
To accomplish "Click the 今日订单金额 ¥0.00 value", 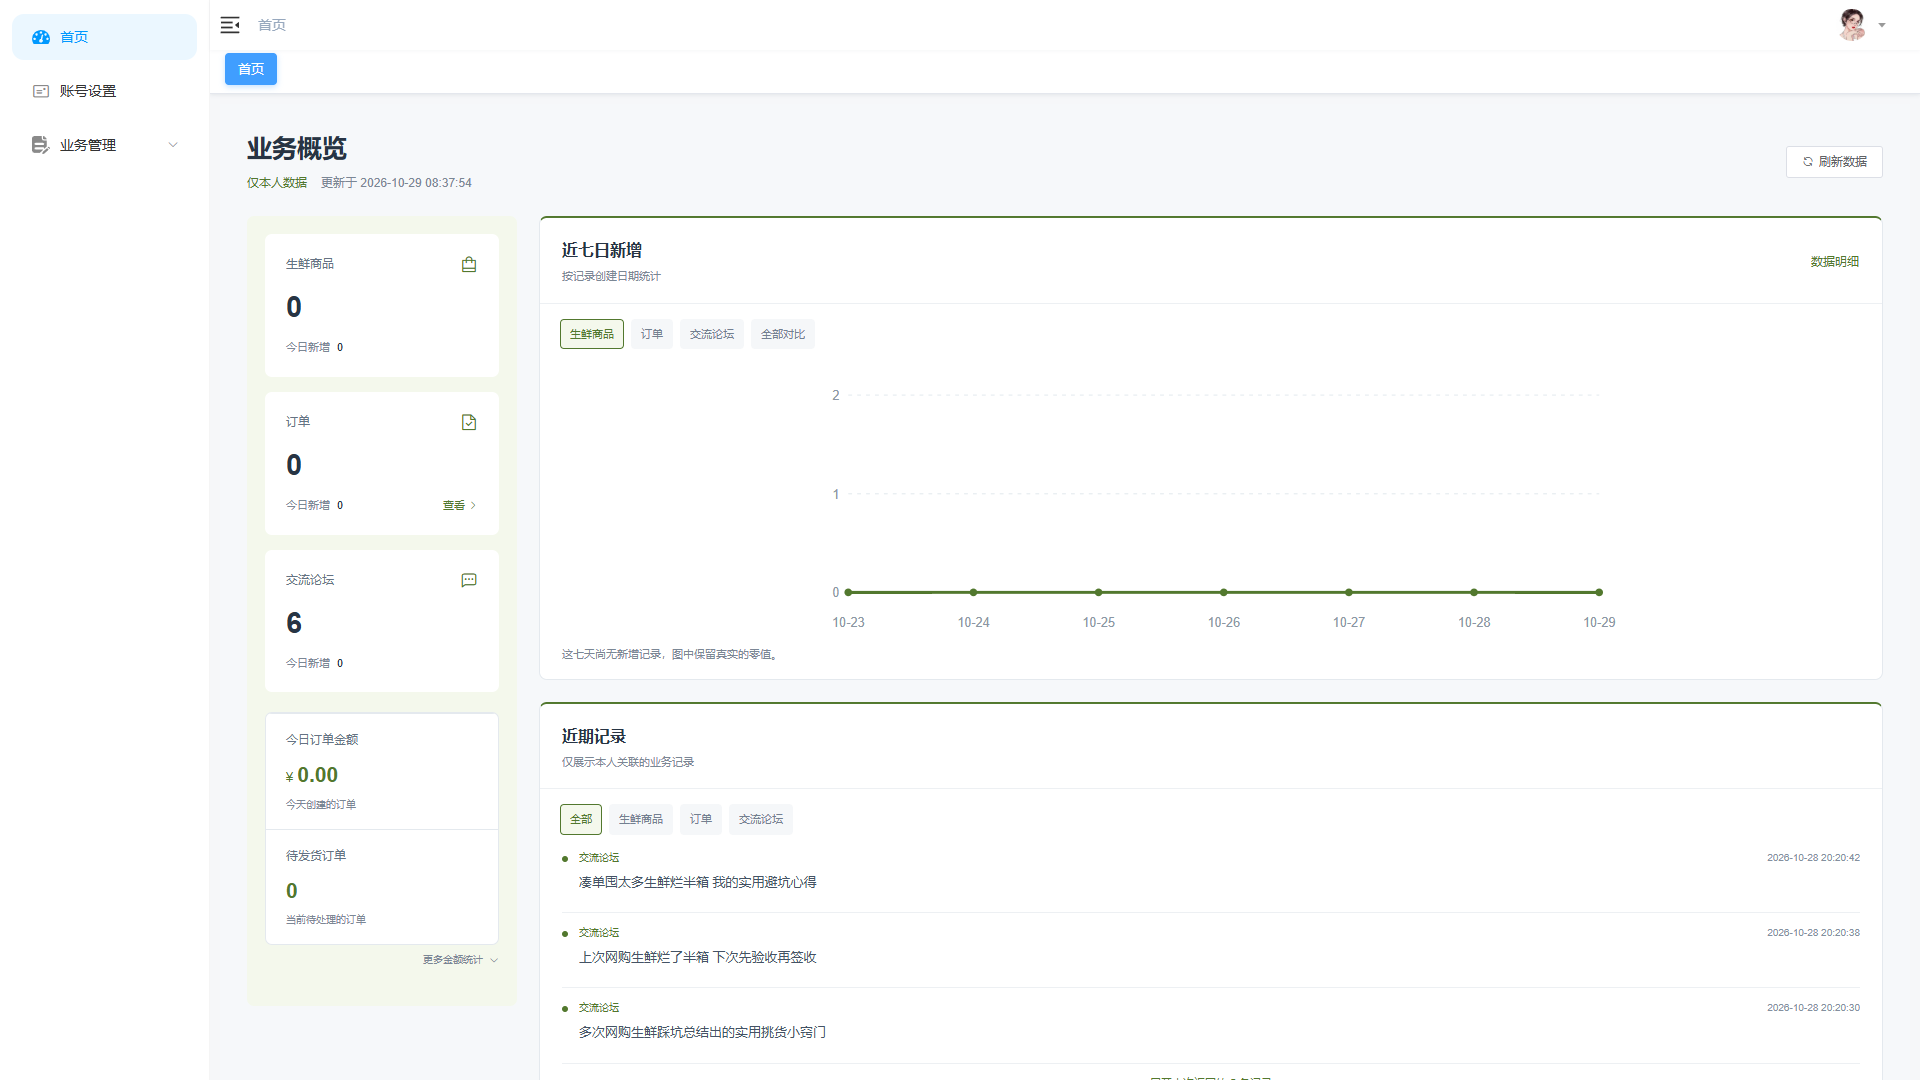I will coord(312,775).
